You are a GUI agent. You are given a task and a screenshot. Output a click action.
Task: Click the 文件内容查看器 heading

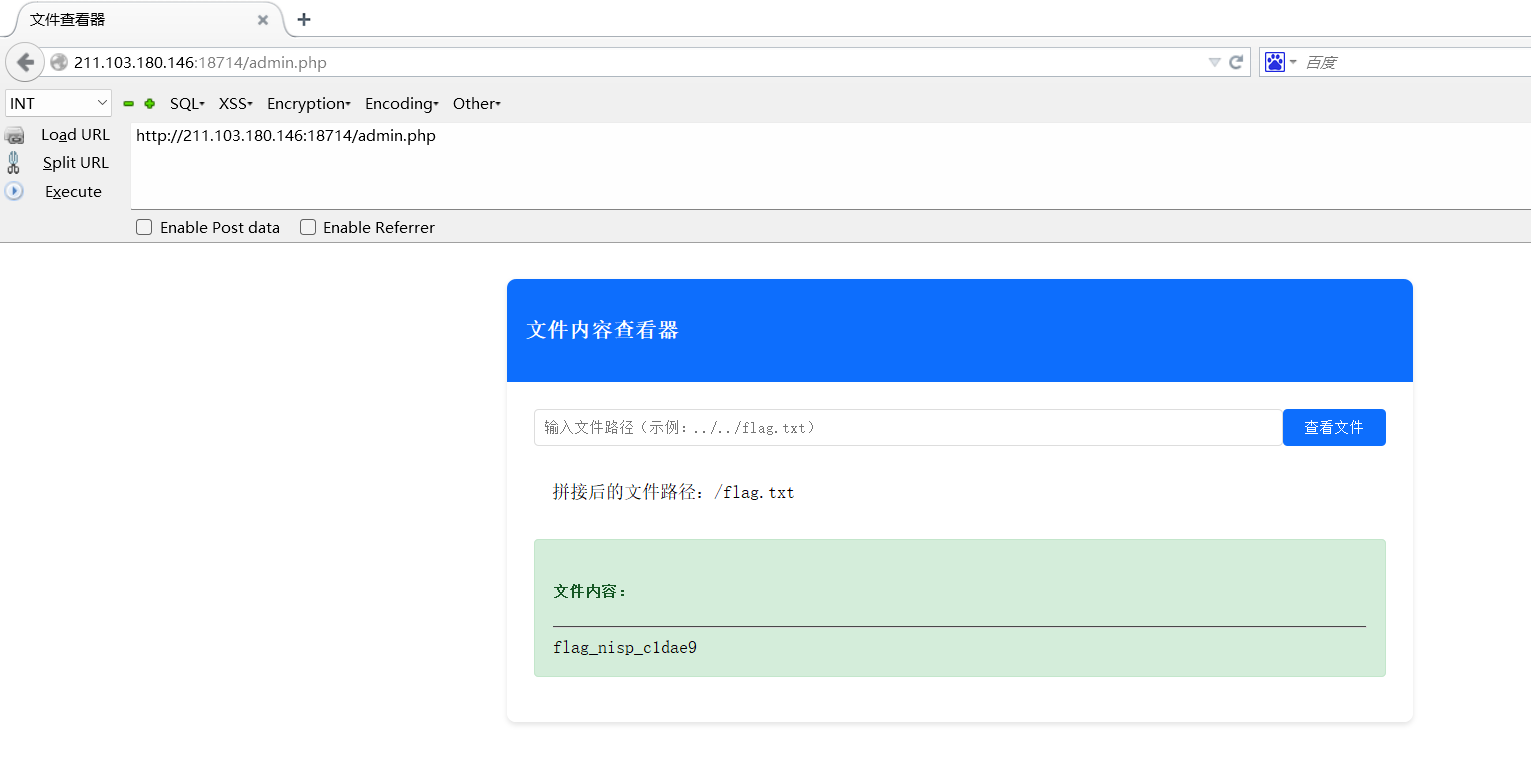coord(603,330)
